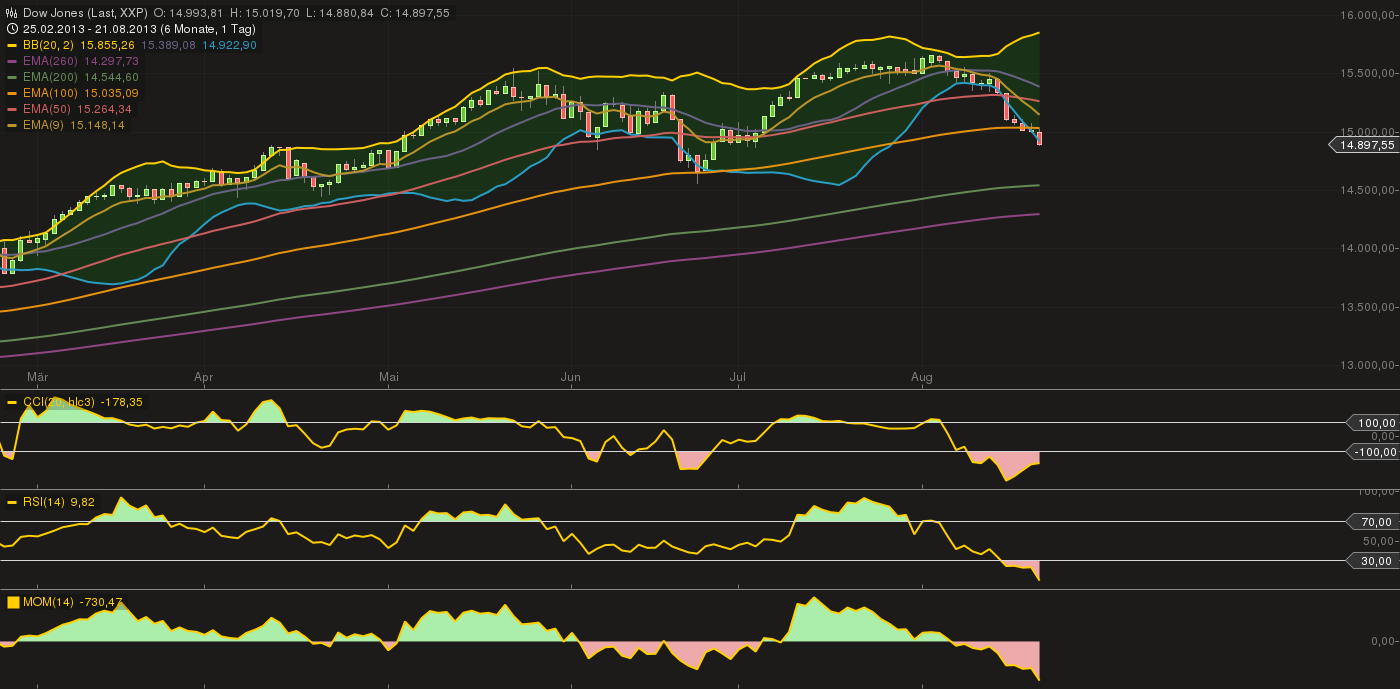Click the yellow CCI color marker
This screenshot has width=1400, height=689.
[x=12, y=402]
